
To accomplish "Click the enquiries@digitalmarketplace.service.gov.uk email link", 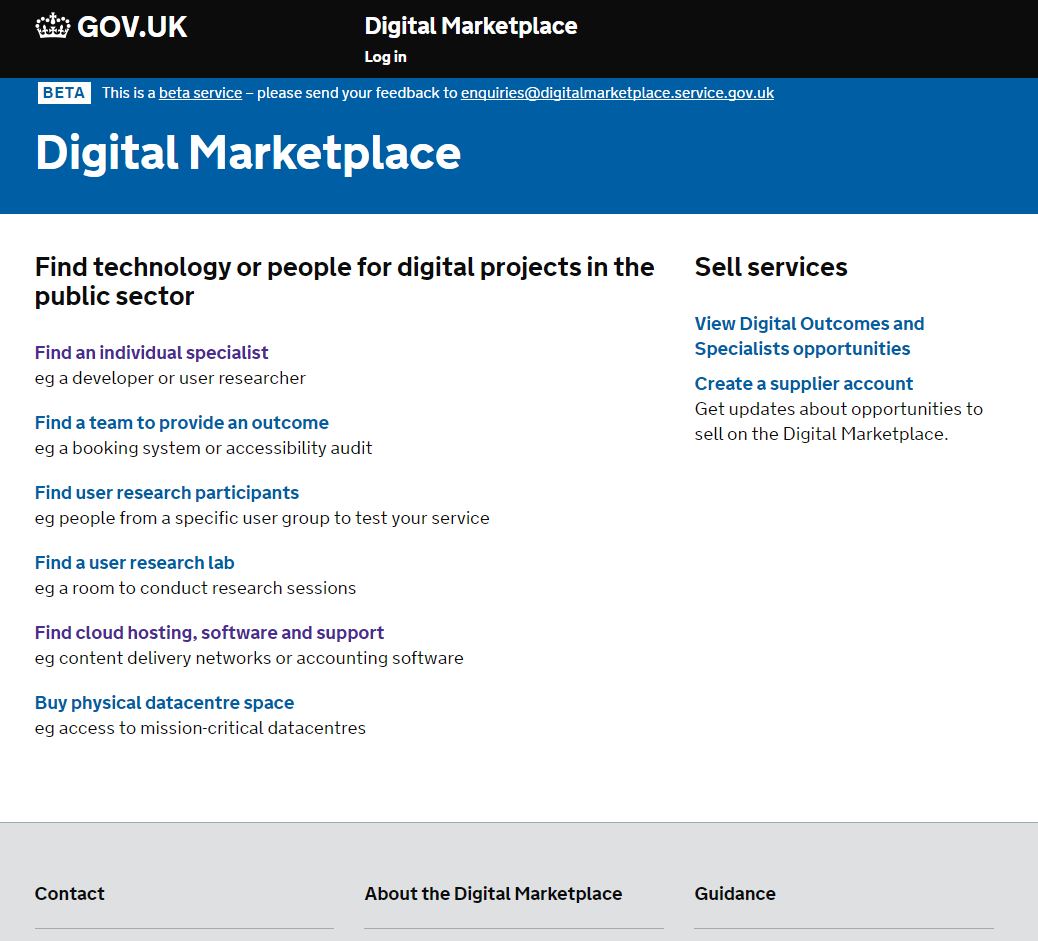I will (x=617, y=93).
